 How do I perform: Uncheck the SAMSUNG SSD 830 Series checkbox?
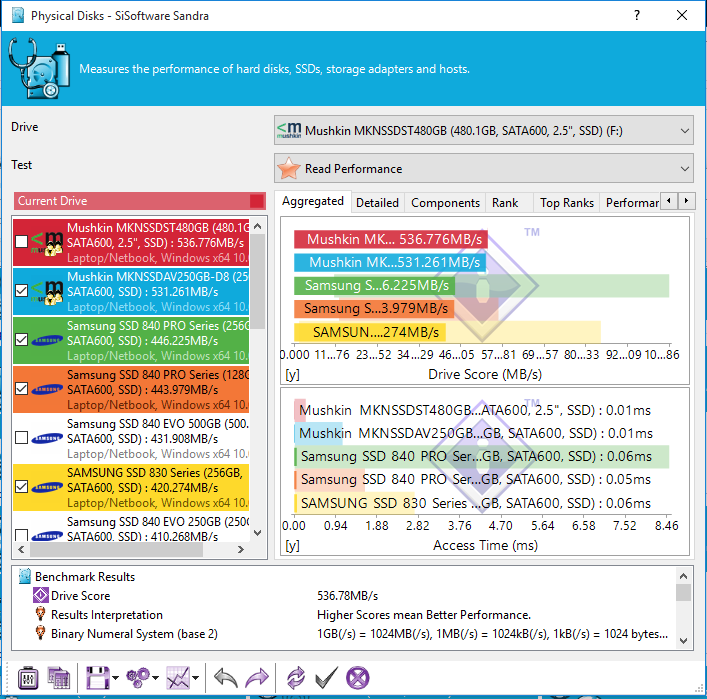(21, 487)
